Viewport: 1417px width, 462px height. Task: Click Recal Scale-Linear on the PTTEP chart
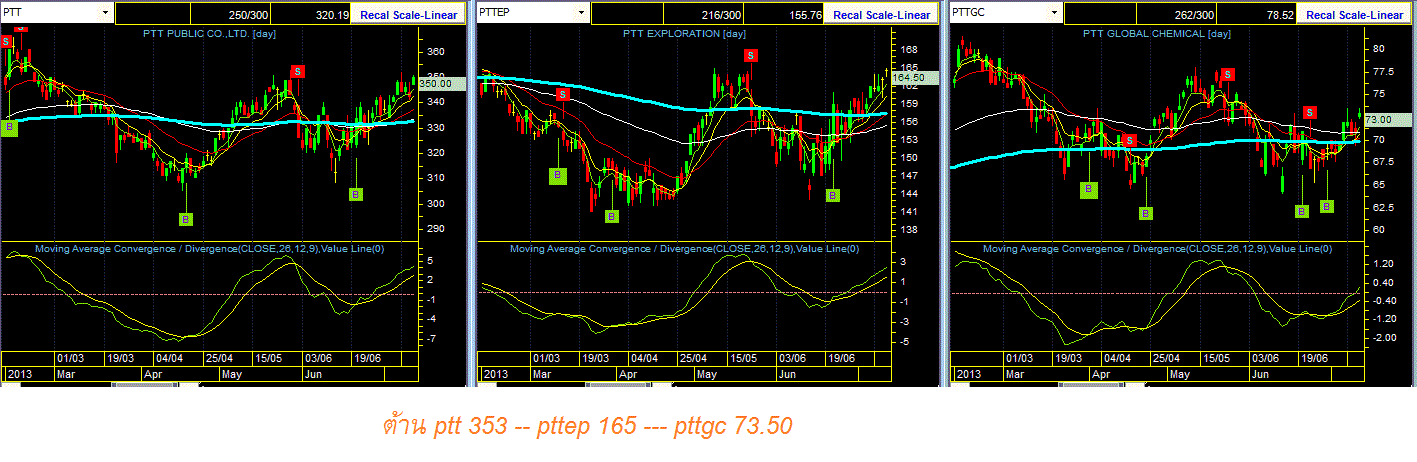coord(881,14)
